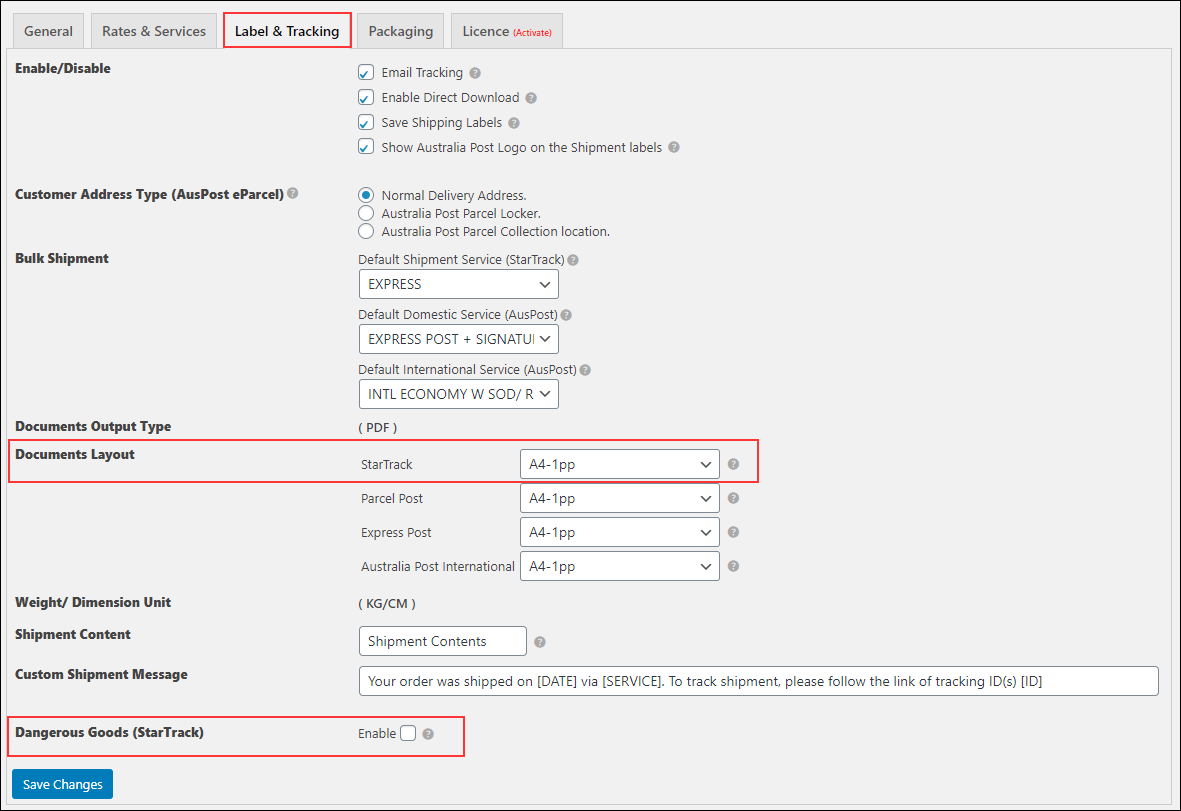
Task: Uncheck the Email Tracking checkbox
Action: pyautogui.click(x=366, y=72)
